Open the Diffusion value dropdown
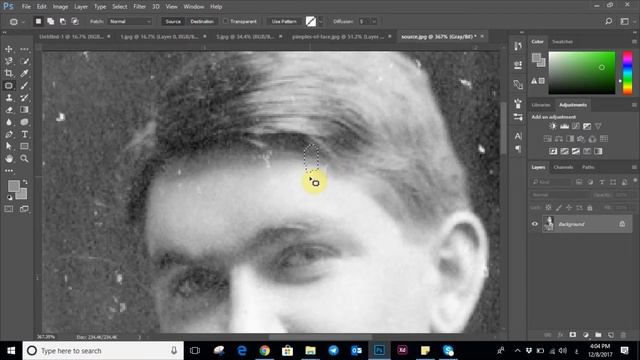The image size is (640, 360). tap(374, 21)
